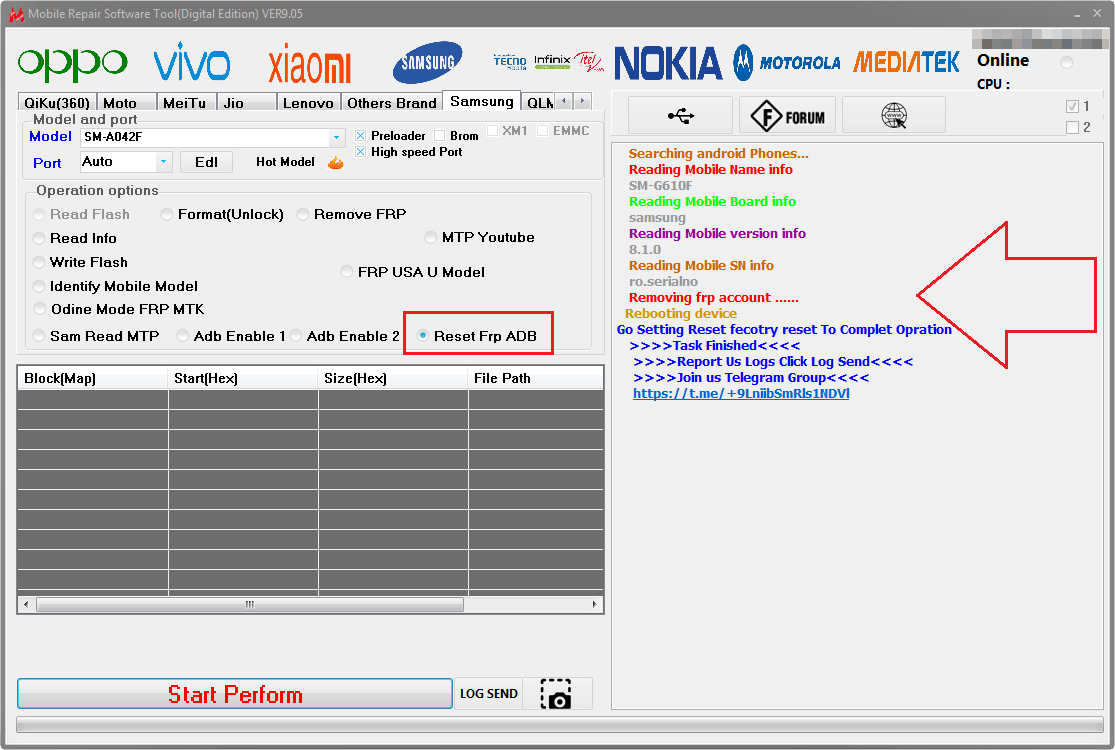Open the Forum icon button
The width and height of the screenshot is (1115, 750).
coord(789,115)
